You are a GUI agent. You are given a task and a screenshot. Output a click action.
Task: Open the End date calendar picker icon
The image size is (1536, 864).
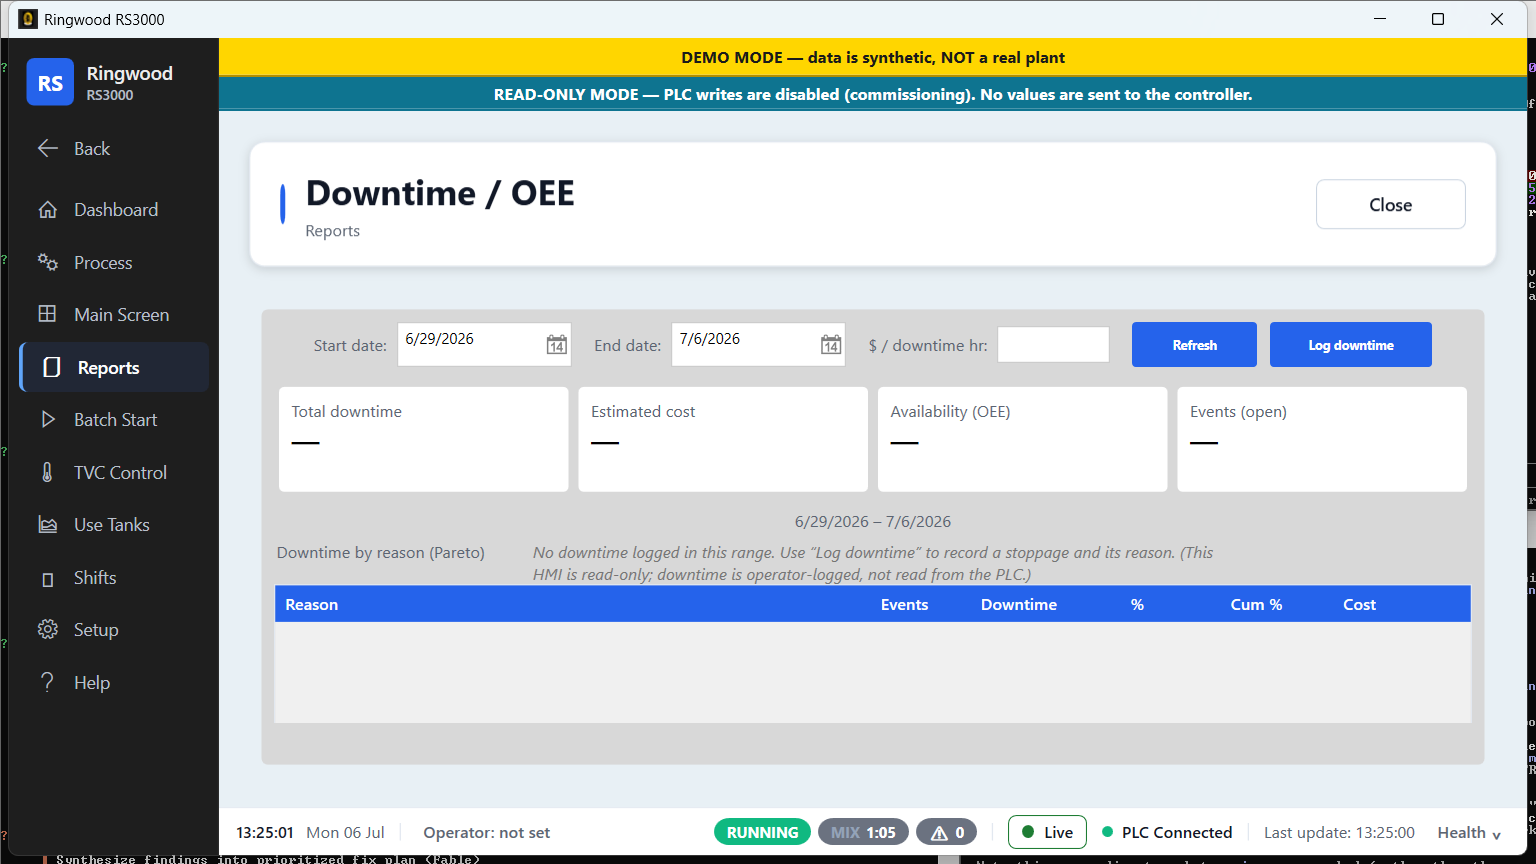831,345
